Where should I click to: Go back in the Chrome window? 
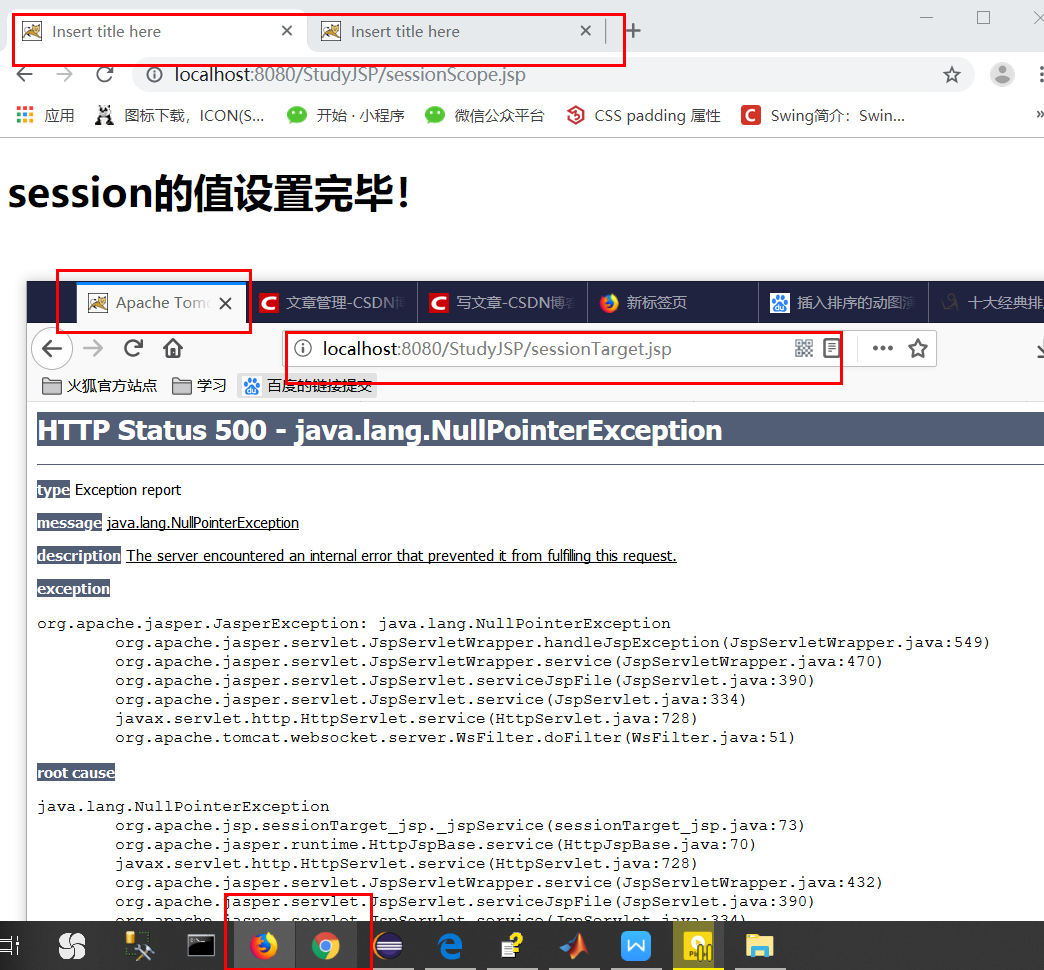pos(25,75)
